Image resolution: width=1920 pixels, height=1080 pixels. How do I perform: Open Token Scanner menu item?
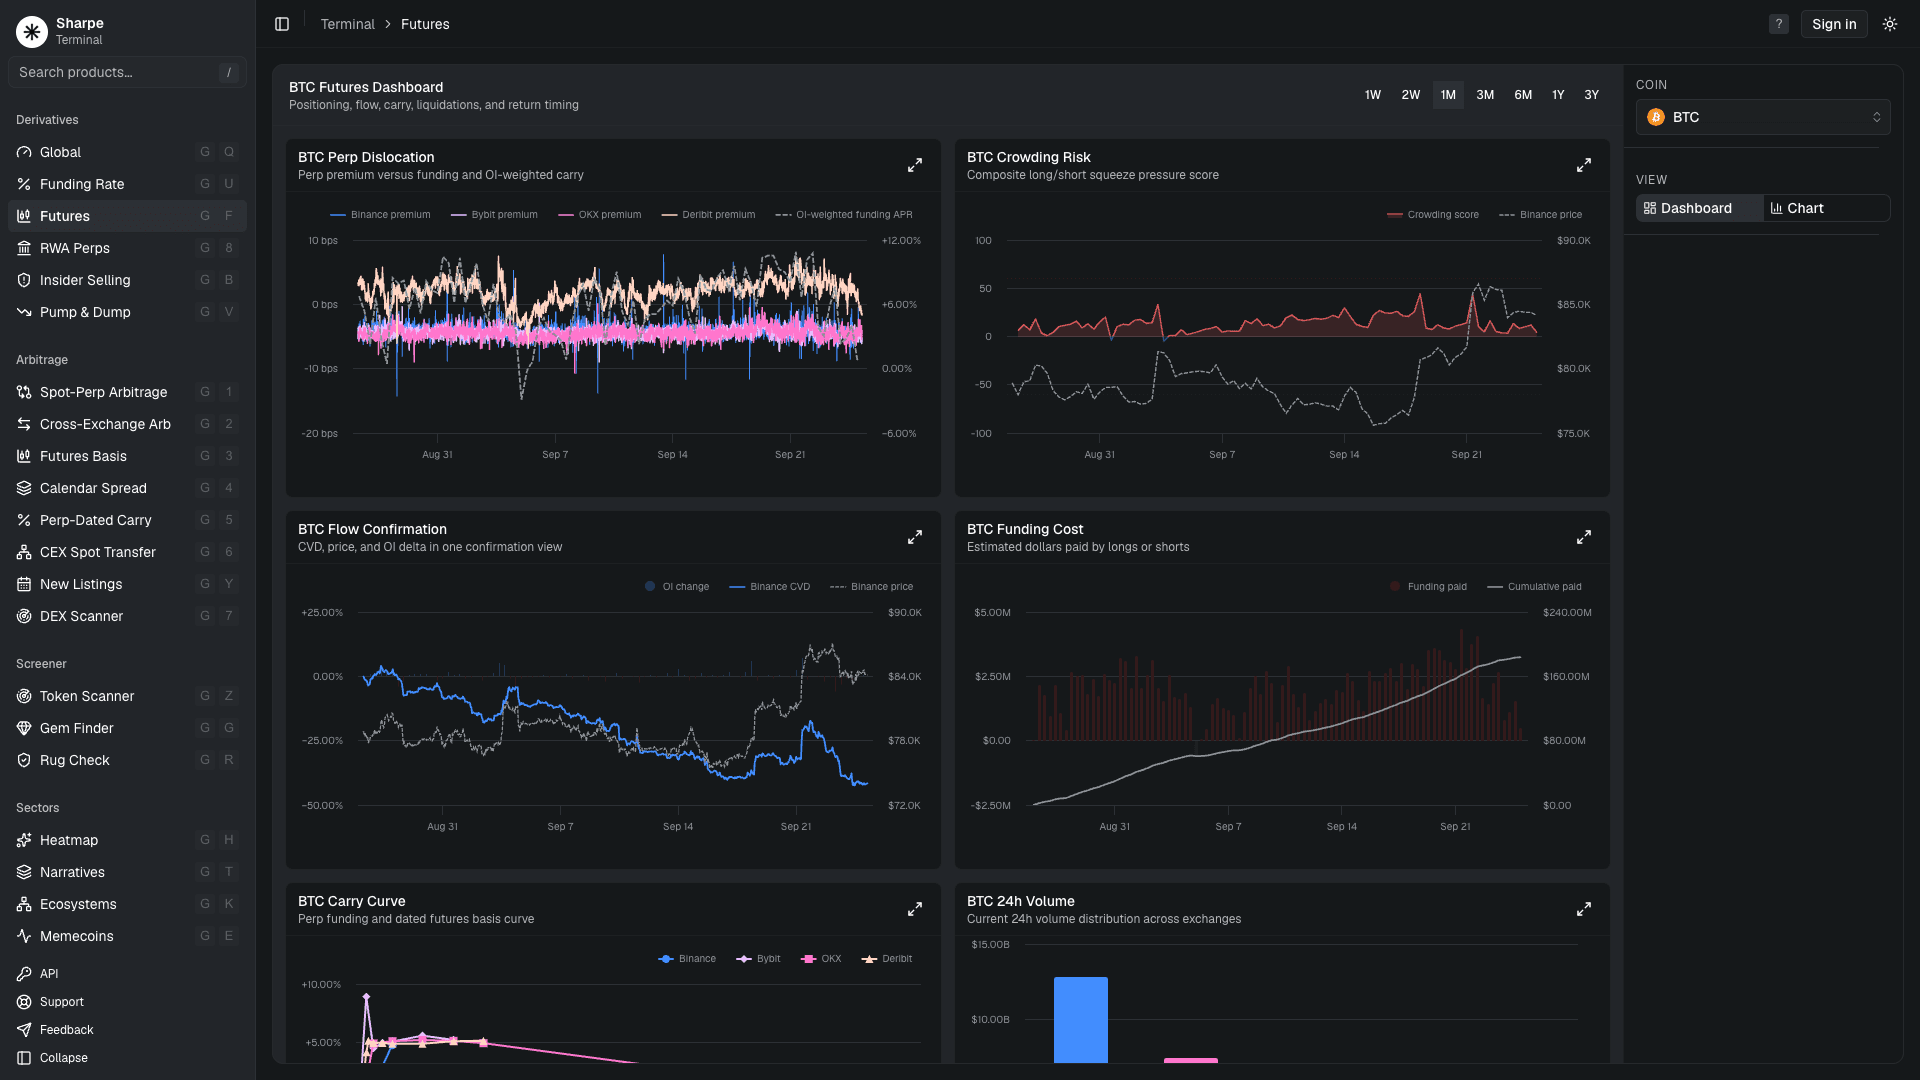[x=127, y=696]
